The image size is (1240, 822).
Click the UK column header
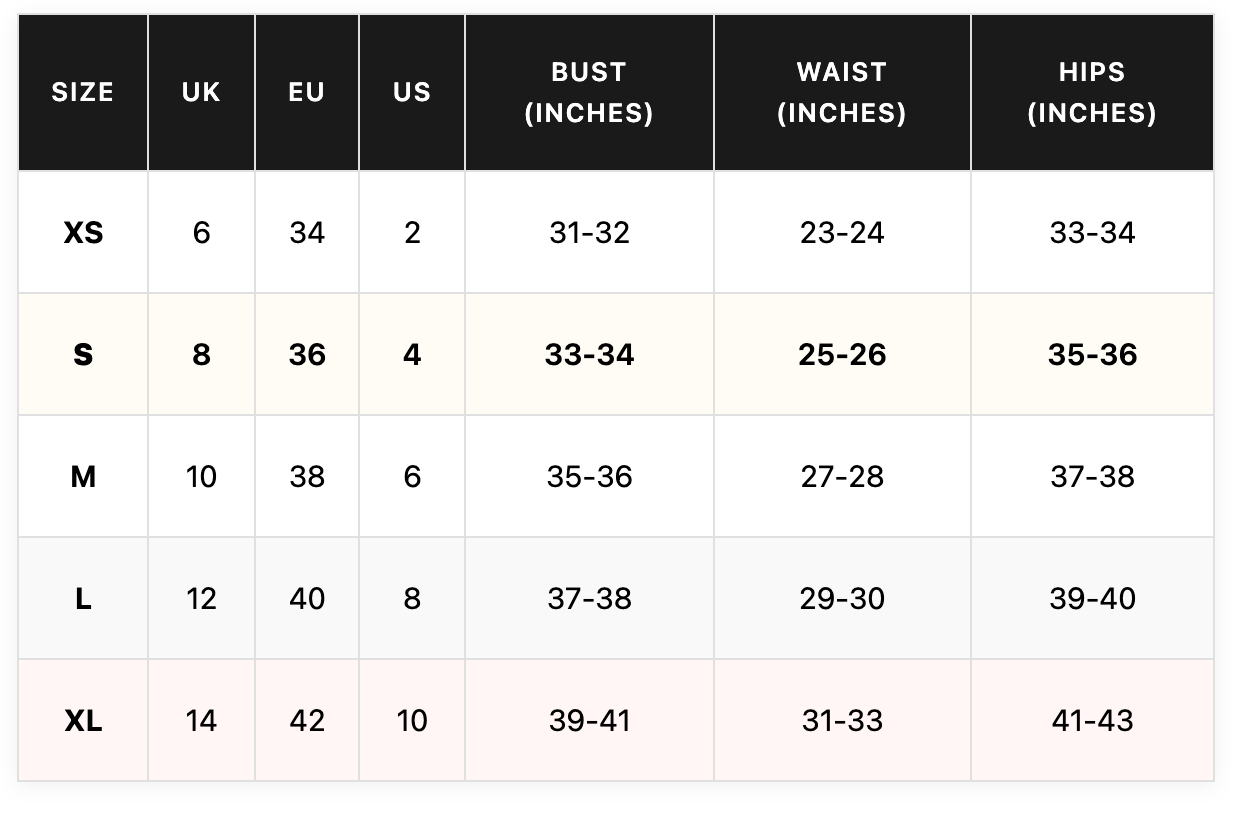[201, 92]
